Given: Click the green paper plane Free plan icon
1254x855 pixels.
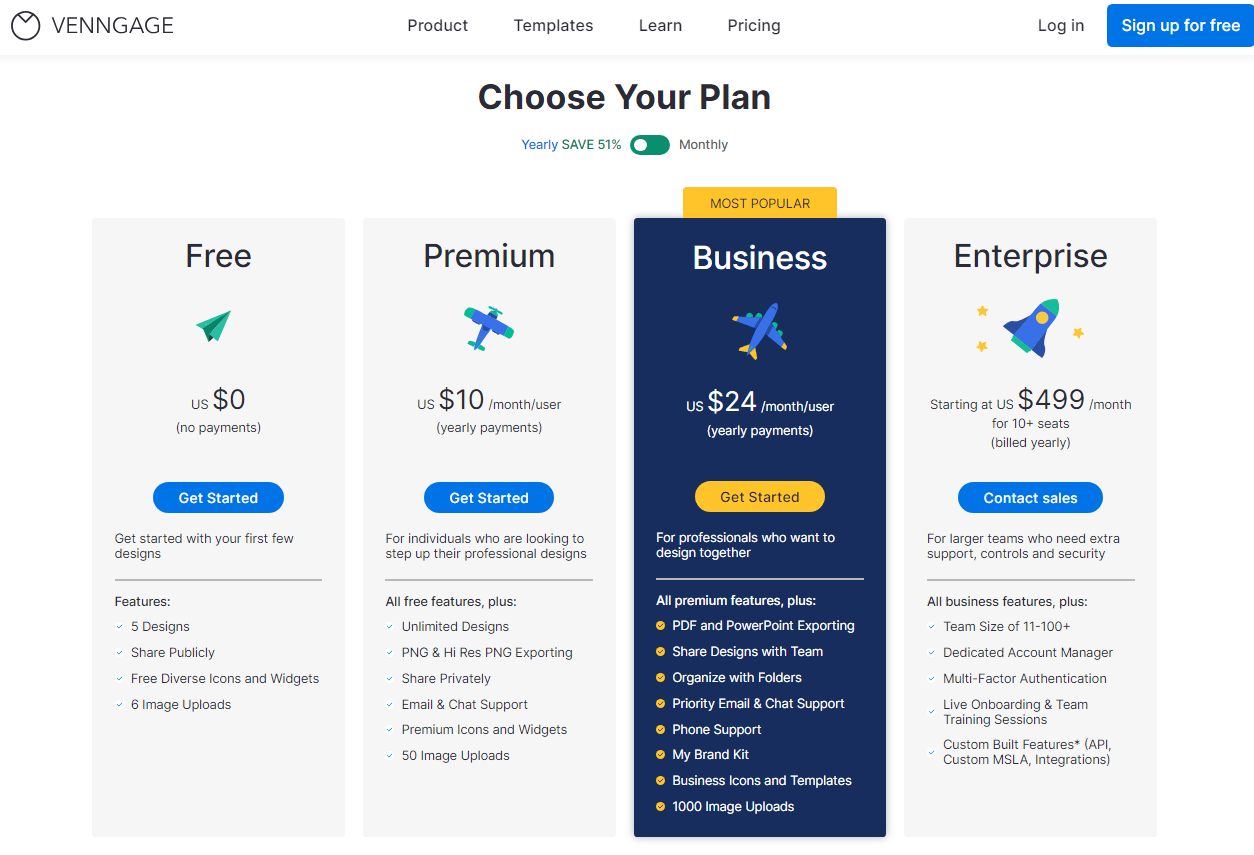Looking at the screenshot, I should [x=213, y=326].
